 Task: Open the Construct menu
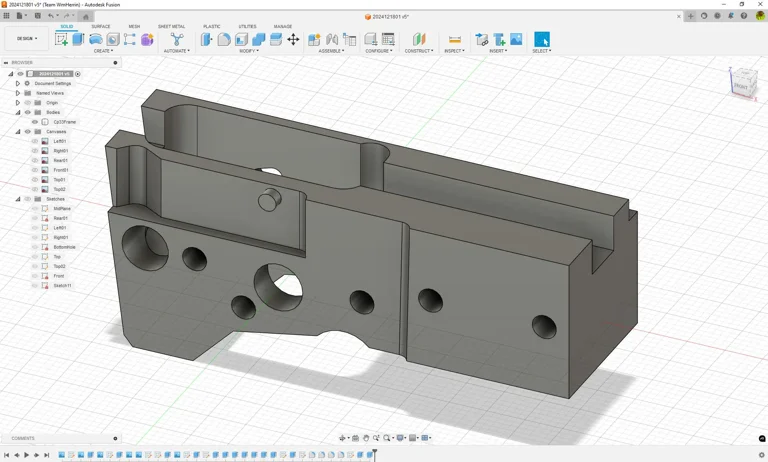[419, 51]
